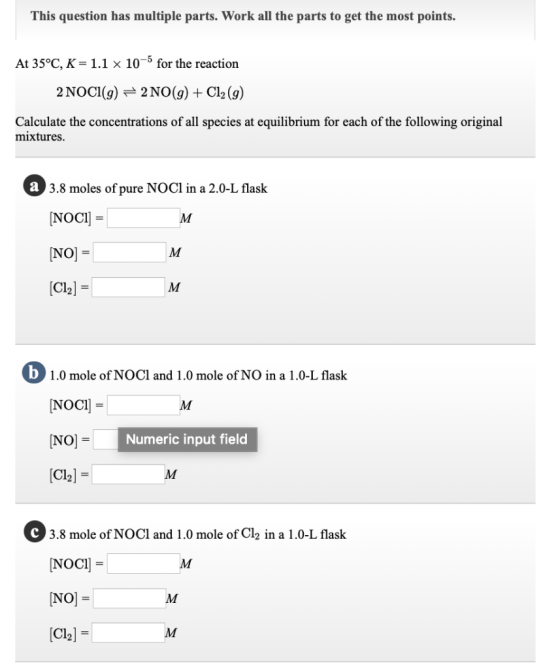Focus the [NOCl] input field in part b
Image resolution: width=560 pixels, height=669 pixels.
click(x=144, y=405)
